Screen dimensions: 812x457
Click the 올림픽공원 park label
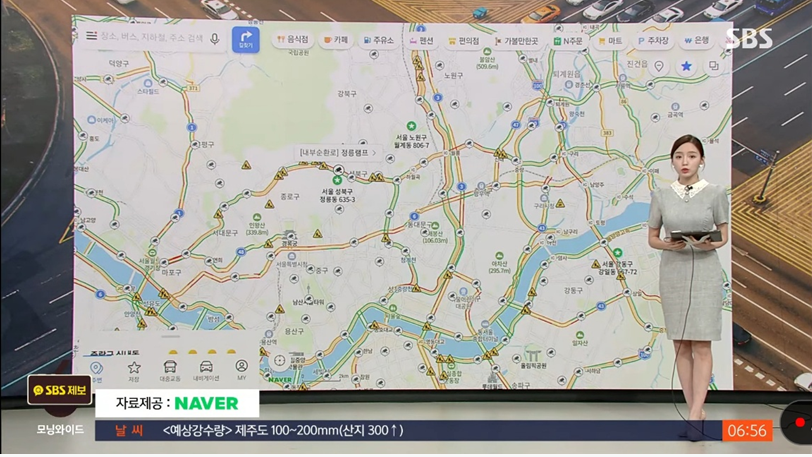[x=533, y=365]
